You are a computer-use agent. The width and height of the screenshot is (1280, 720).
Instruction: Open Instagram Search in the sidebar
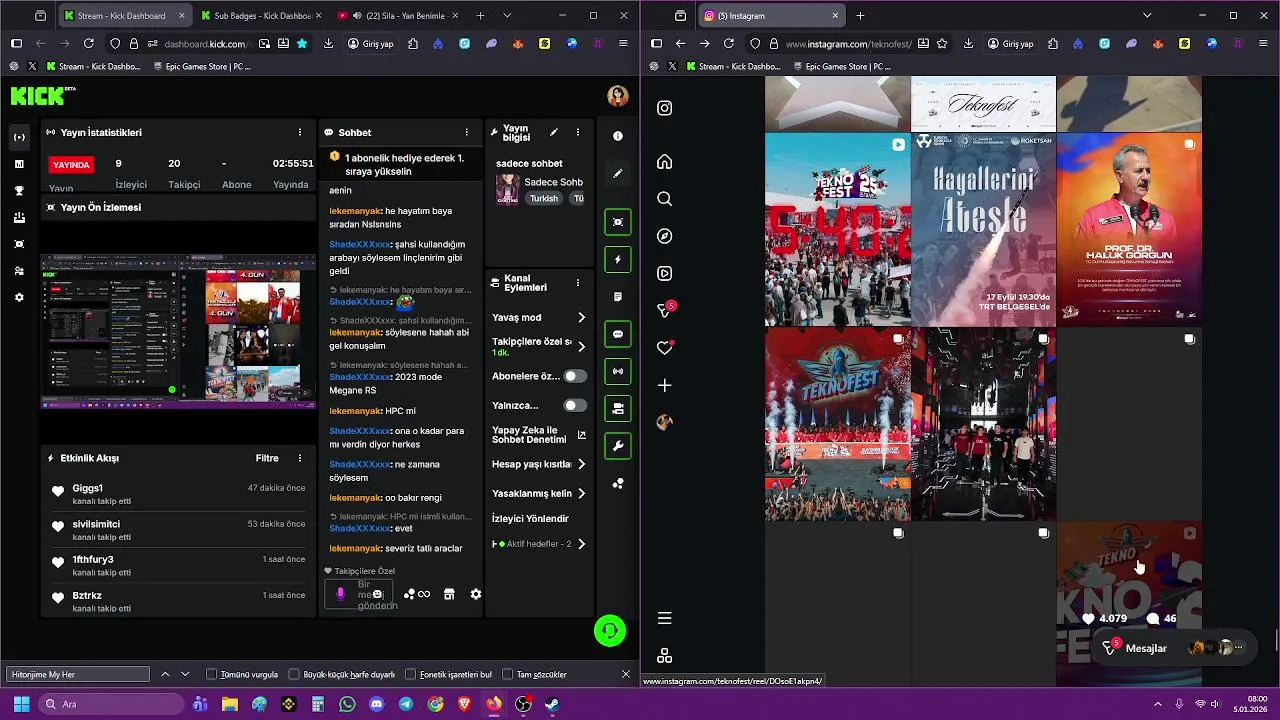coord(664,199)
